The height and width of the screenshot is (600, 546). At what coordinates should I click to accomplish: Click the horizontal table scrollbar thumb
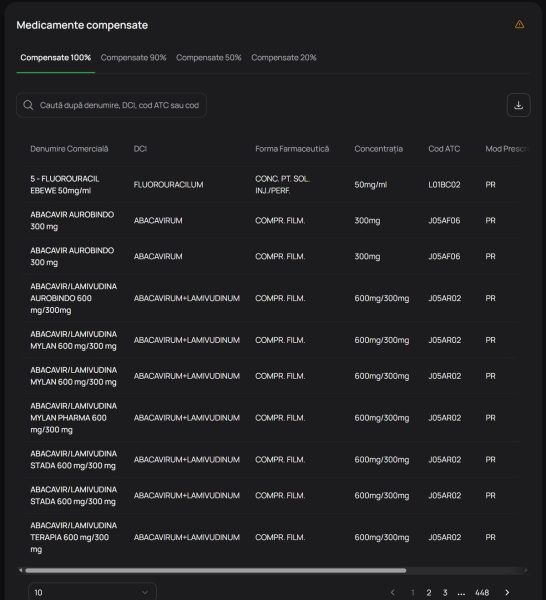(215, 570)
